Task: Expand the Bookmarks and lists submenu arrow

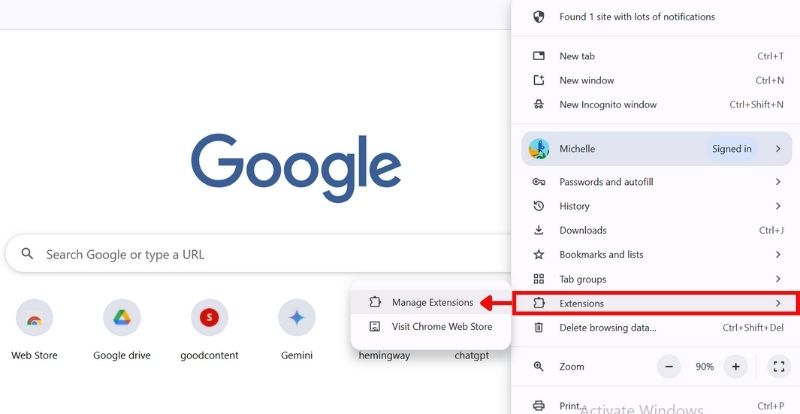Action: (x=778, y=254)
